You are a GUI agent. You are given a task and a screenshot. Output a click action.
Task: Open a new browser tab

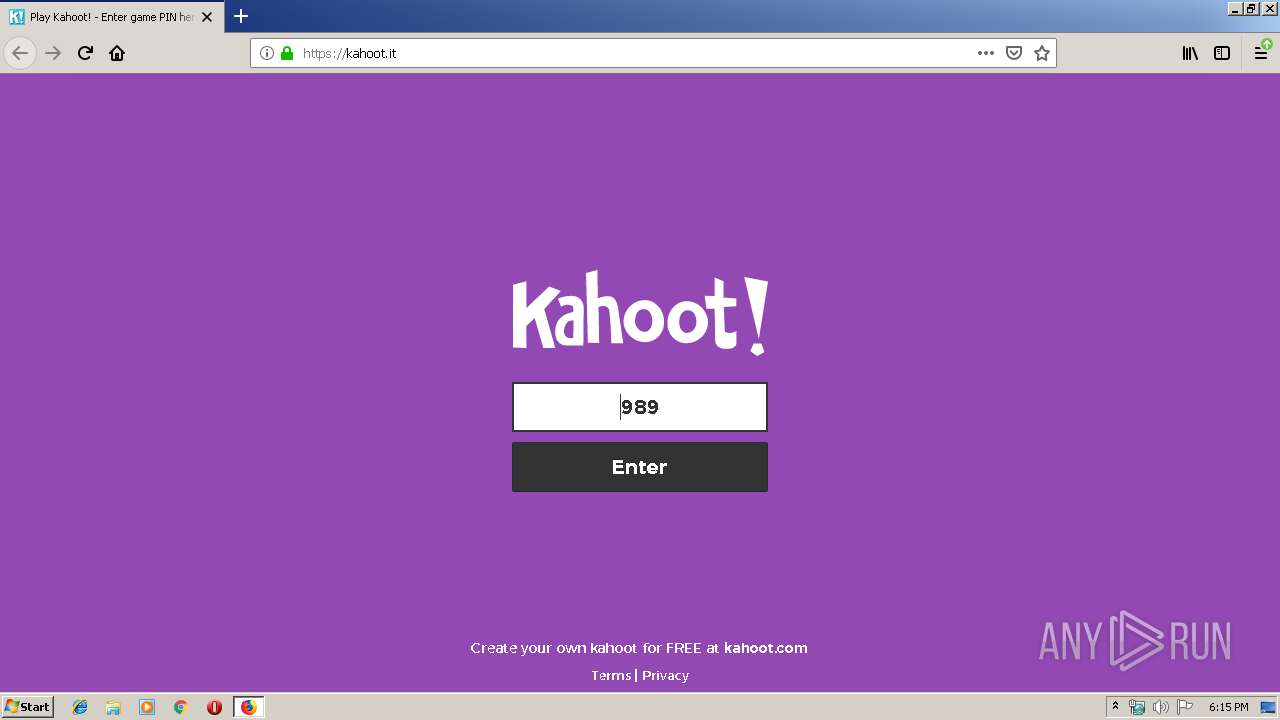coord(241,16)
